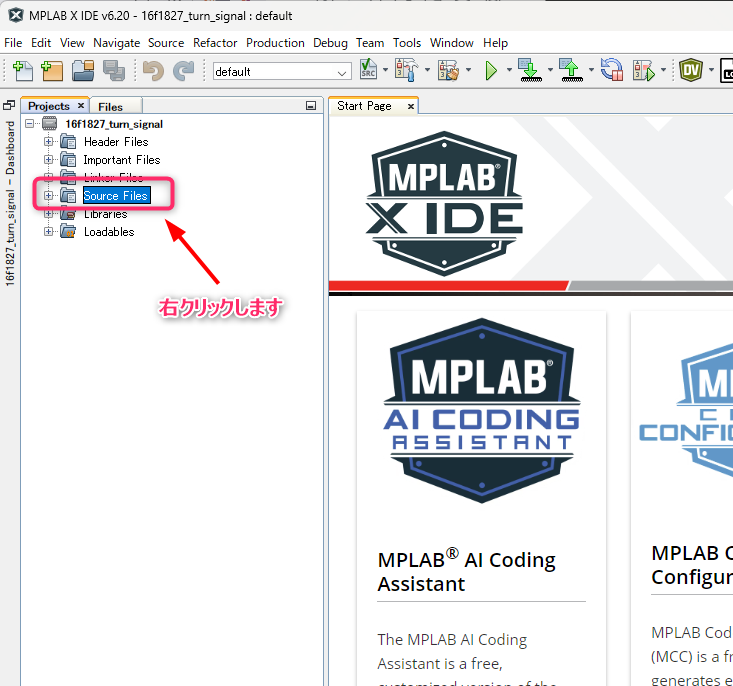Click the Hold in Reset icon

point(612,70)
